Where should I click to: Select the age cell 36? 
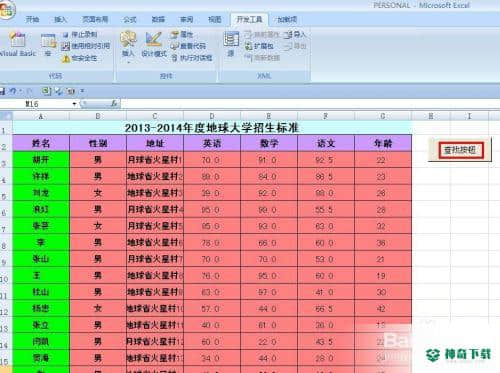pos(383,242)
